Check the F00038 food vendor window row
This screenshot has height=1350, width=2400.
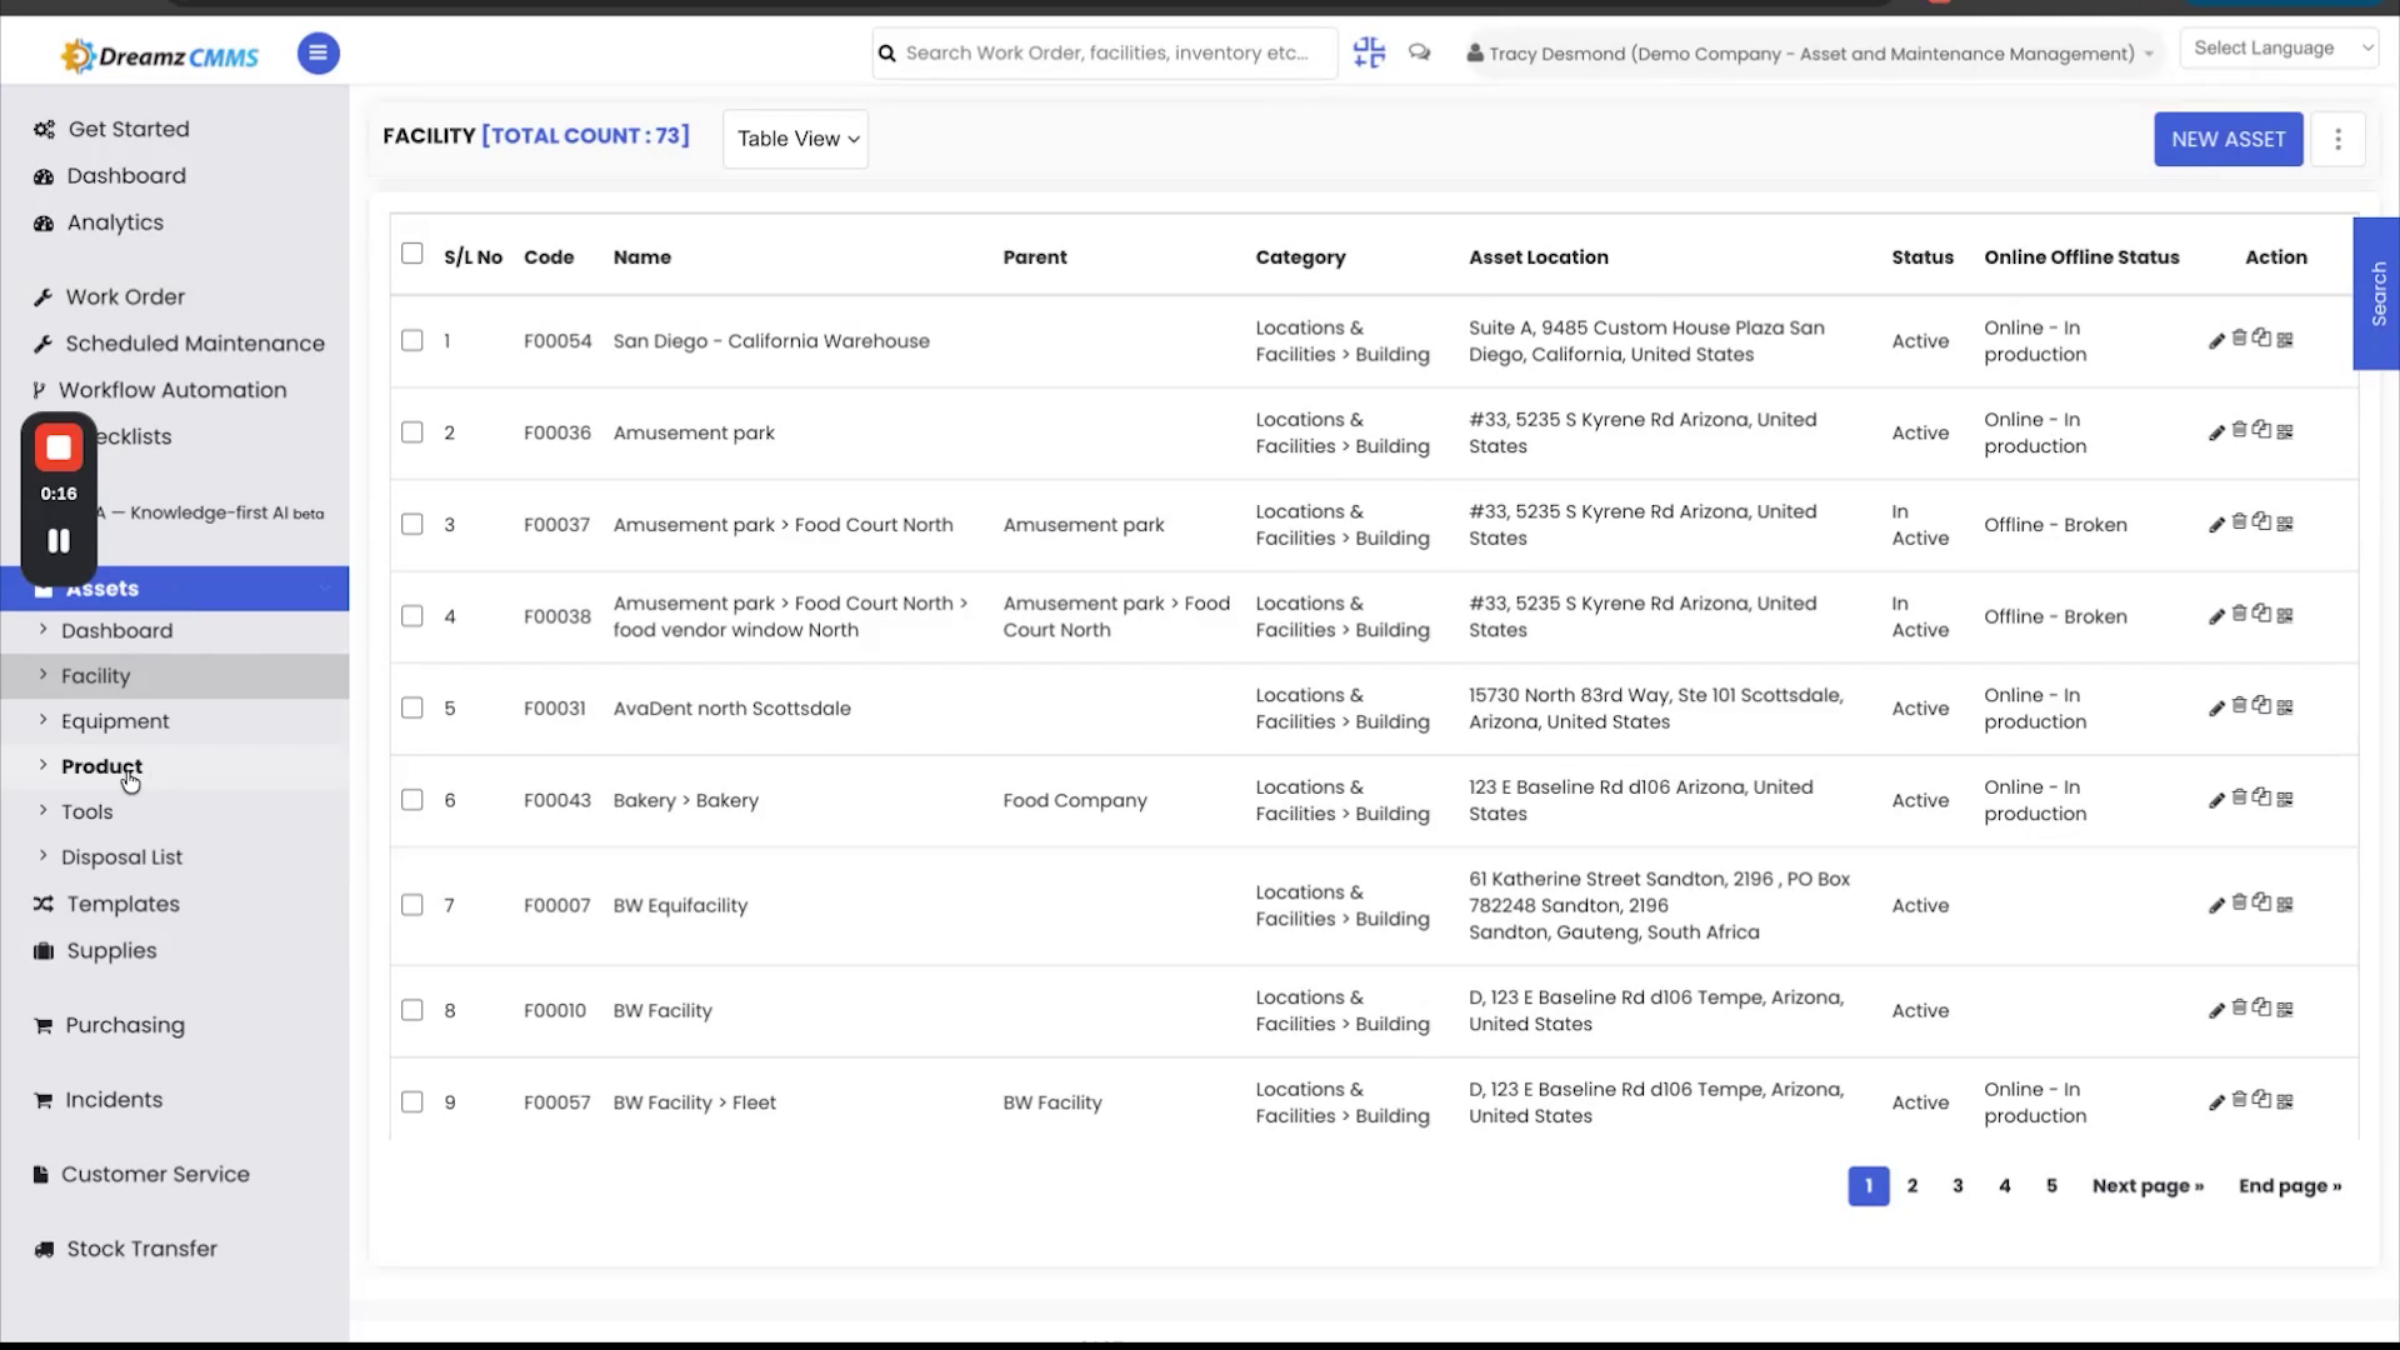coord(412,616)
